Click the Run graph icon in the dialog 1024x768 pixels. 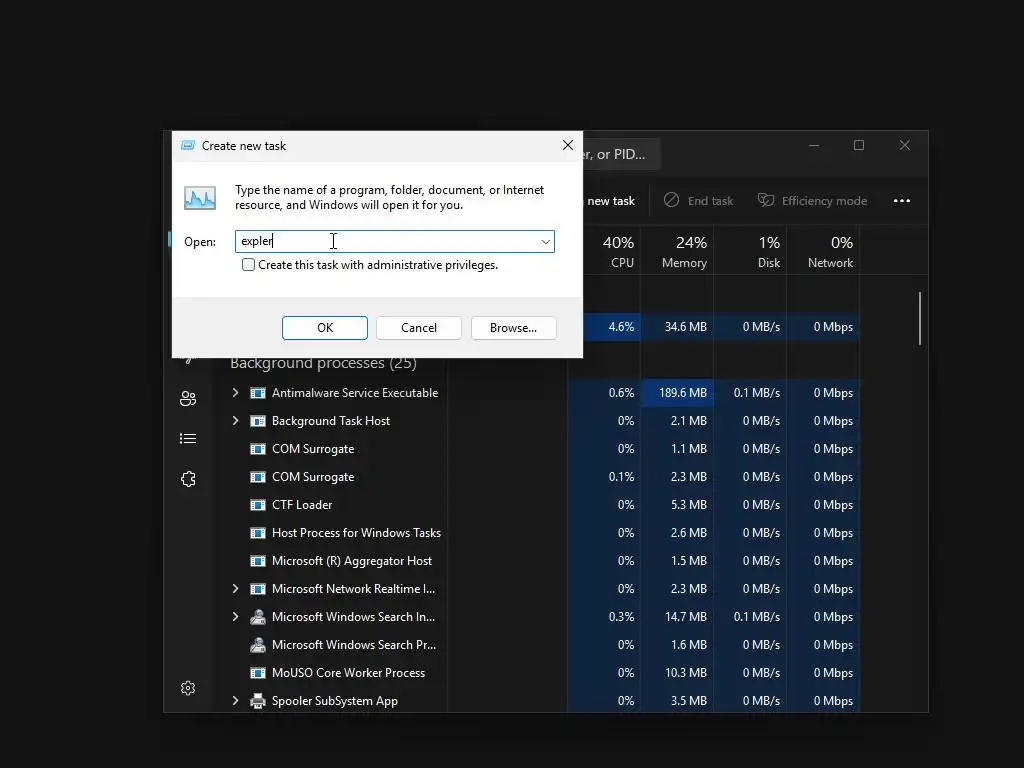[200, 198]
